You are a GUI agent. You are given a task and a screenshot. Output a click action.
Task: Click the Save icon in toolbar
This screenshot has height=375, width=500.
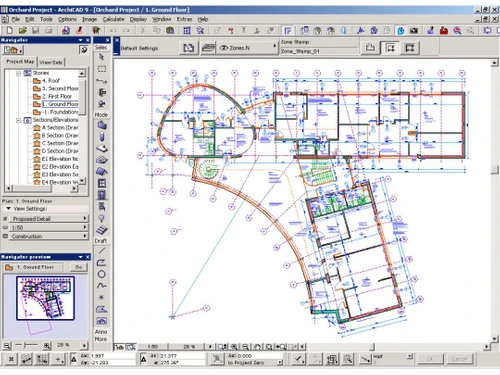[35, 31]
